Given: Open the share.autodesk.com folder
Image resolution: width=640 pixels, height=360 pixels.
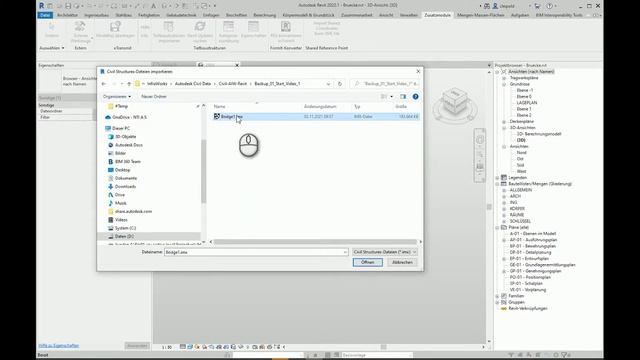Looking at the screenshot, I should pyautogui.click(x=129, y=211).
